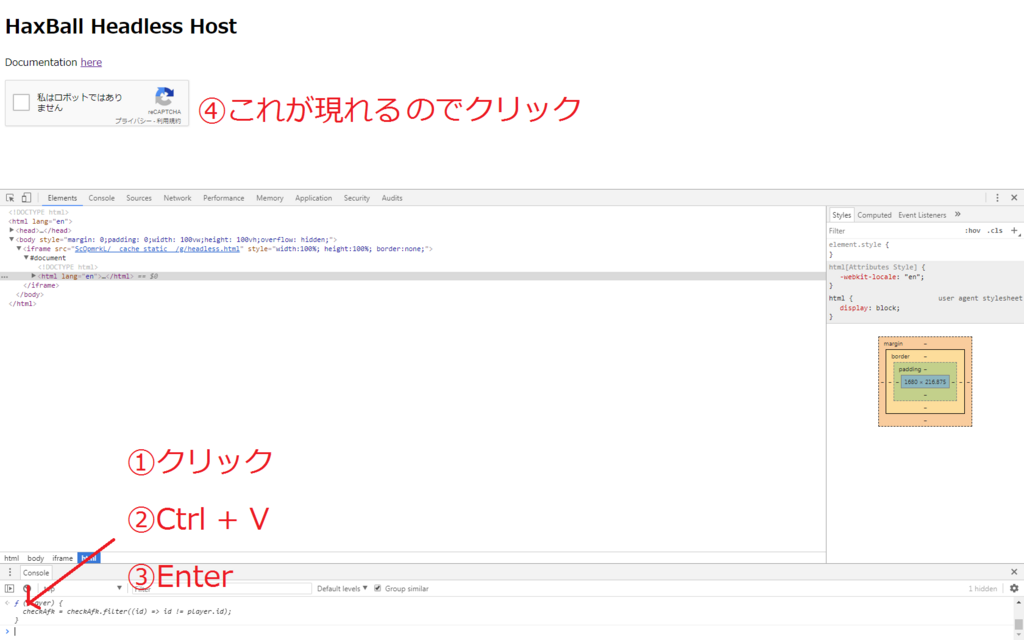Screen dimensions: 1024x640
Task: Open the Audits tab
Action: point(392,198)
